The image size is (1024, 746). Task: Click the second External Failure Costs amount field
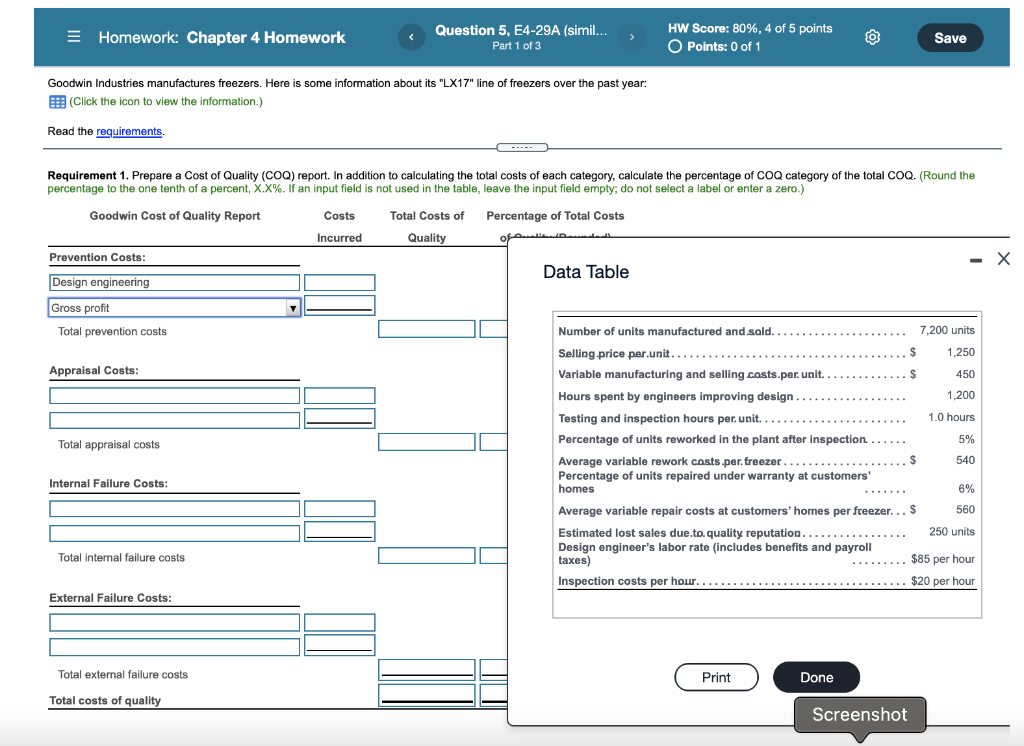[x=340, y=645]
